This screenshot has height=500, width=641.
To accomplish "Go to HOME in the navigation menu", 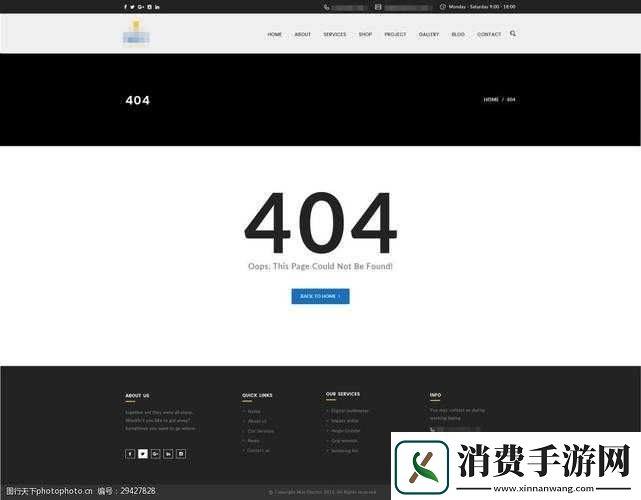I will [x=275, y=34].
